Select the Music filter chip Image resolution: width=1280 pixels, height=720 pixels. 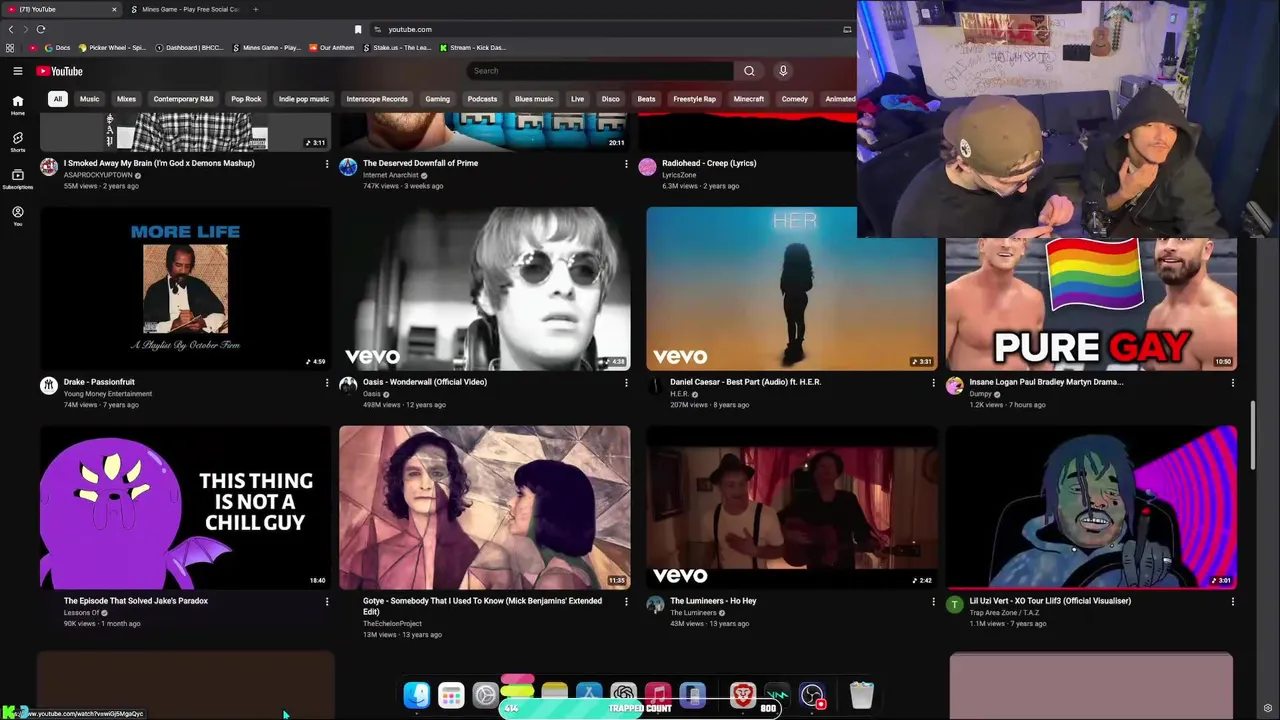click(x=89, y=99)
